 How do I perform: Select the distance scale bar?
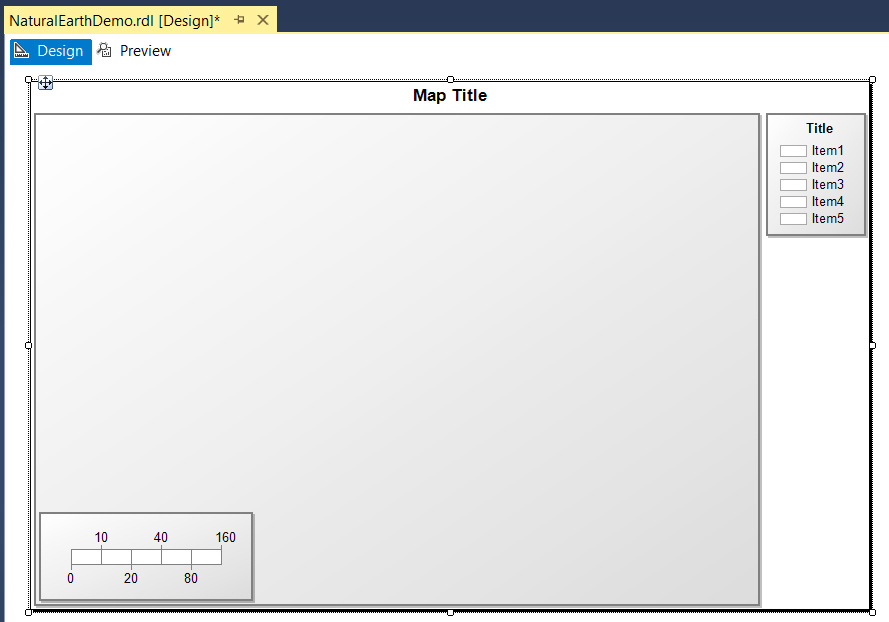point(146,557)
